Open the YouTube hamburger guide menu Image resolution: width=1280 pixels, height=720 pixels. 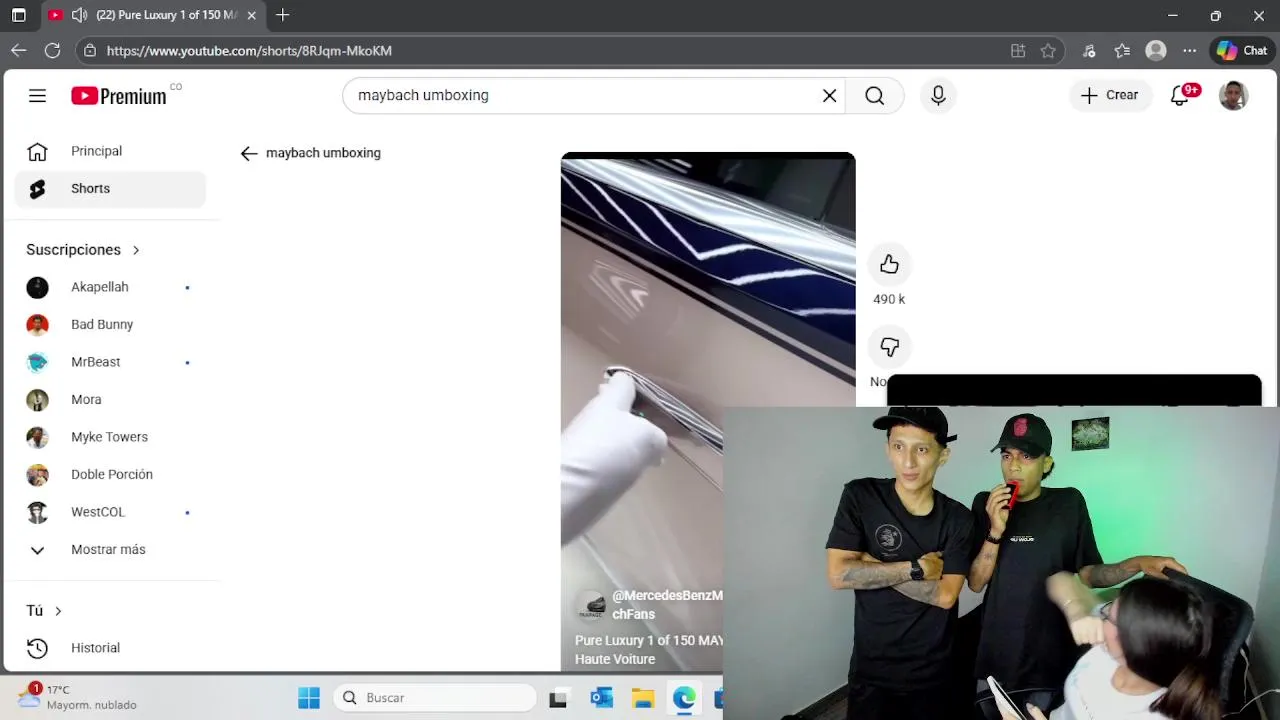pos(37,96)
